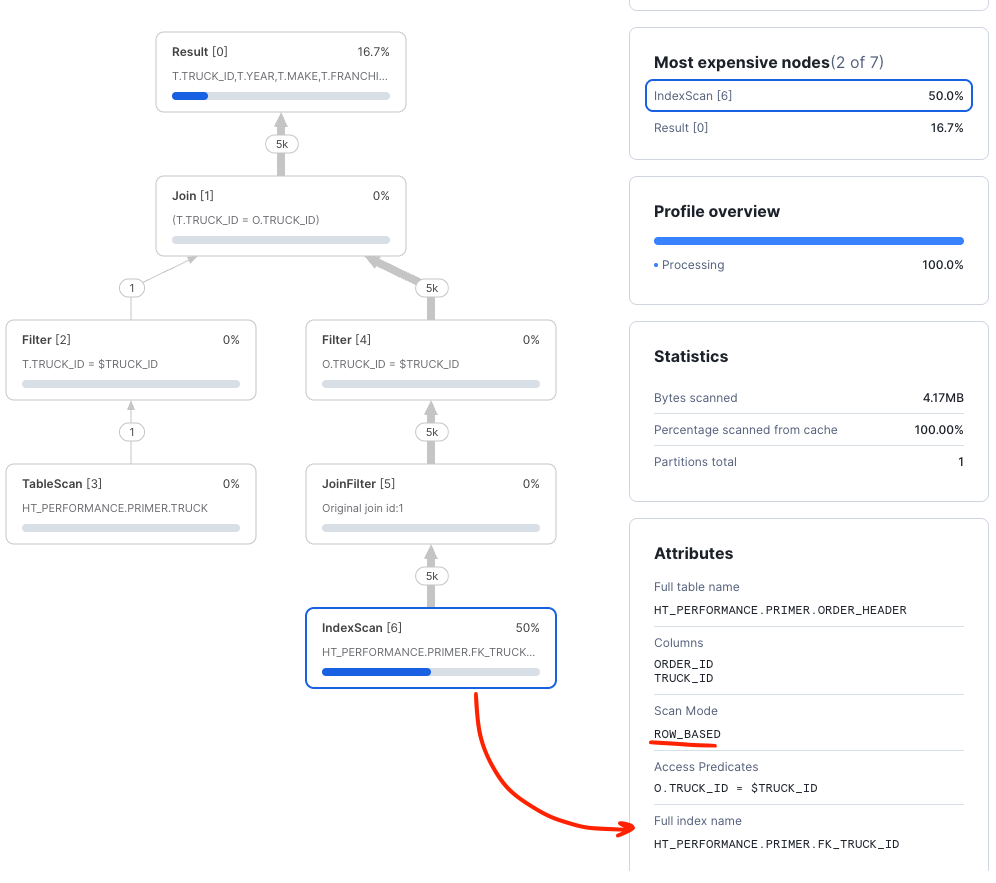Click the JoinFilter [5] node
The height and width of the screenshot is (883, 996).
(430, 503)
